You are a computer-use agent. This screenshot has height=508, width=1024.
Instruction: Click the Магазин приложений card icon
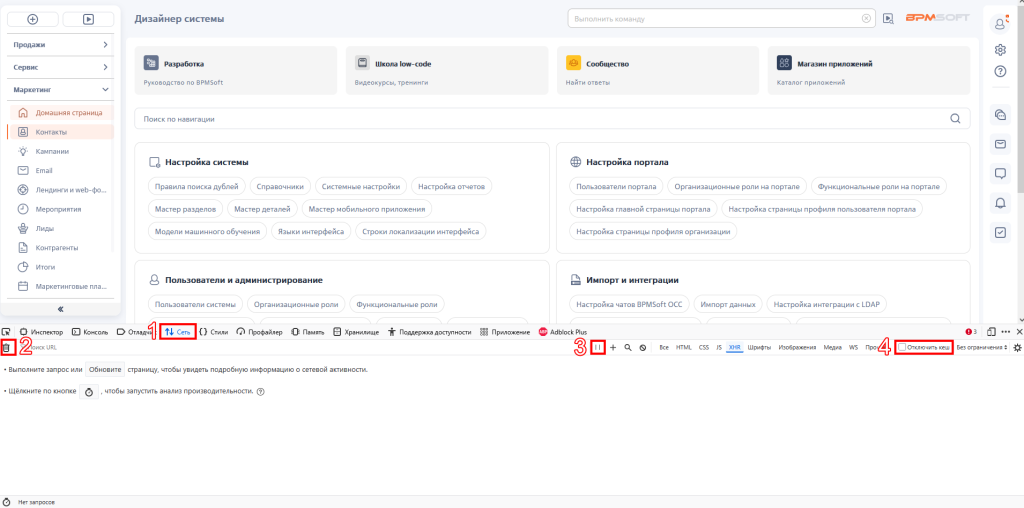[x=784, y=63]
